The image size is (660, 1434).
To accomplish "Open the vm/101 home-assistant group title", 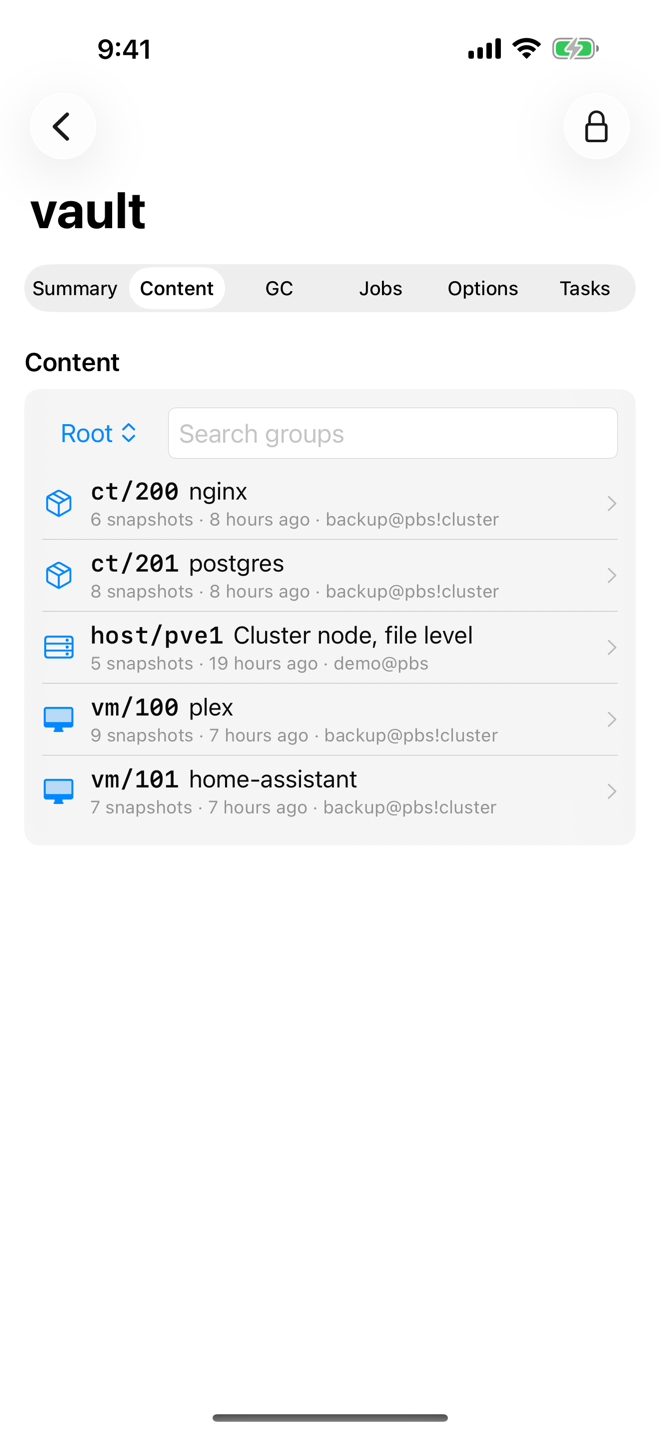I will tap(224, 779).
